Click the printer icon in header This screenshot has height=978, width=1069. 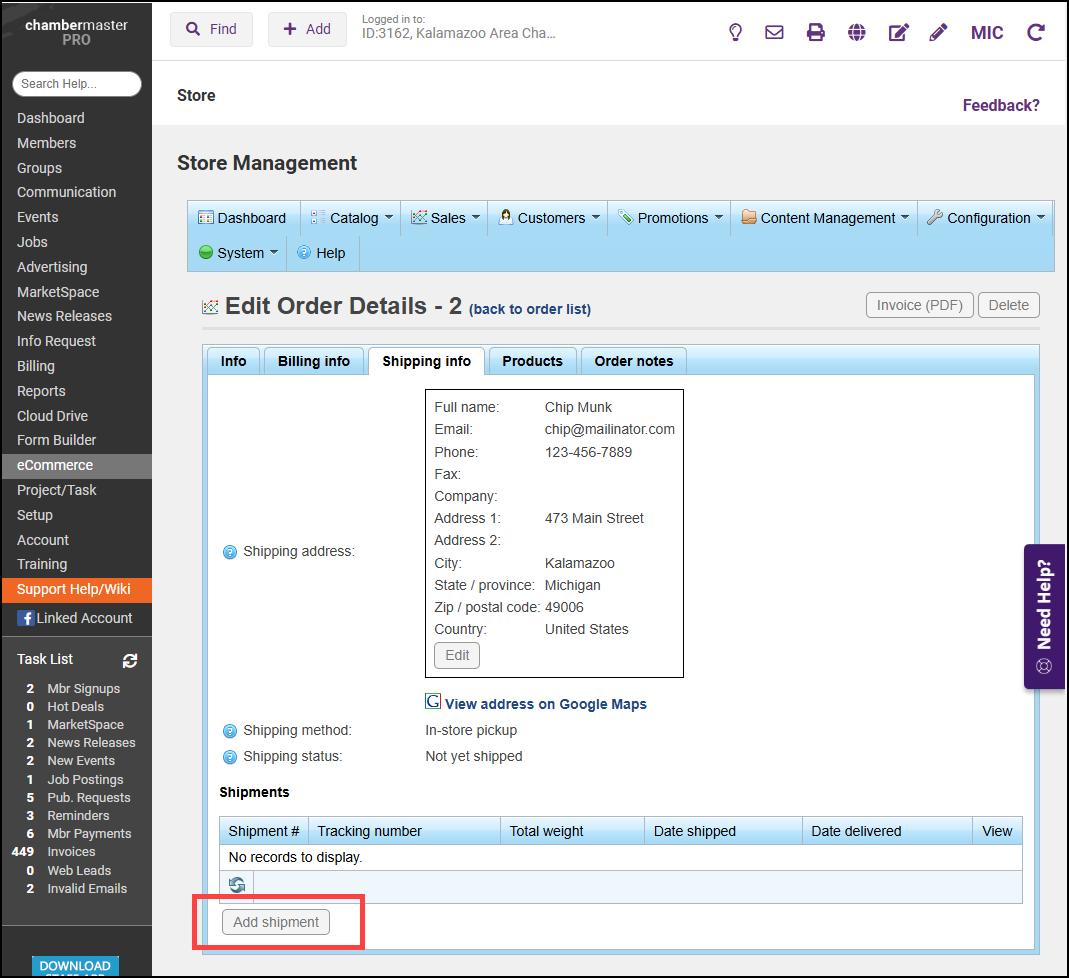tap(816, 32)
